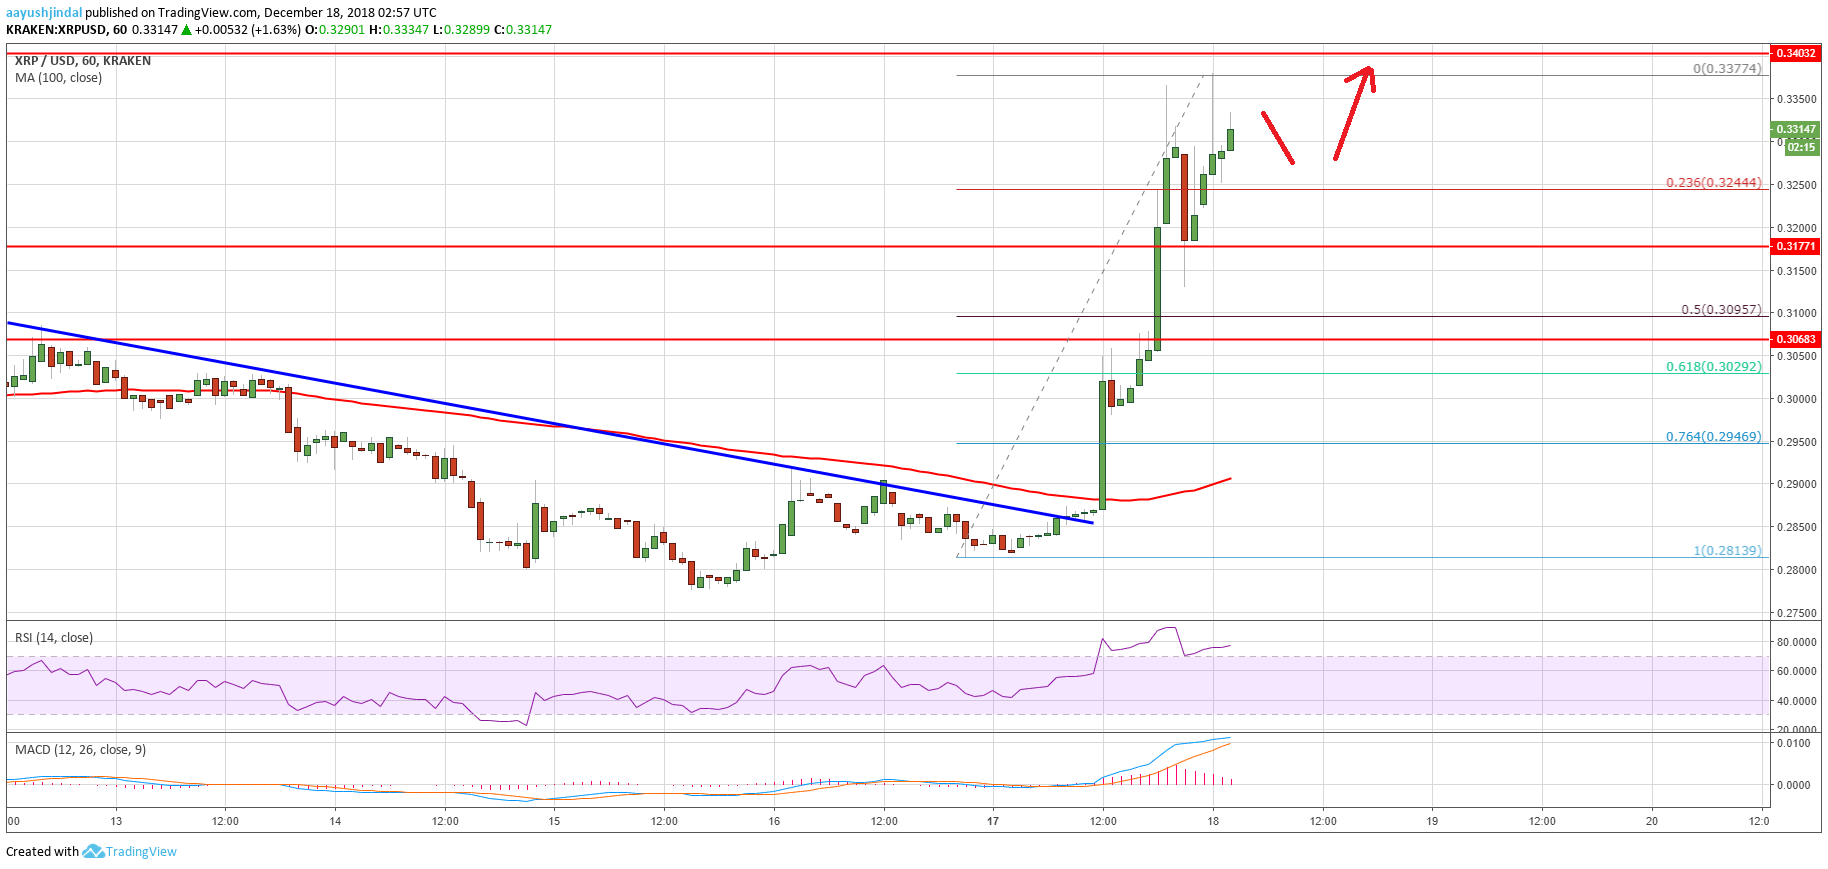Click the MACD 0.0100 axis value
This screenshot has width=1828, height=869.
click(x=1793, y=743)
